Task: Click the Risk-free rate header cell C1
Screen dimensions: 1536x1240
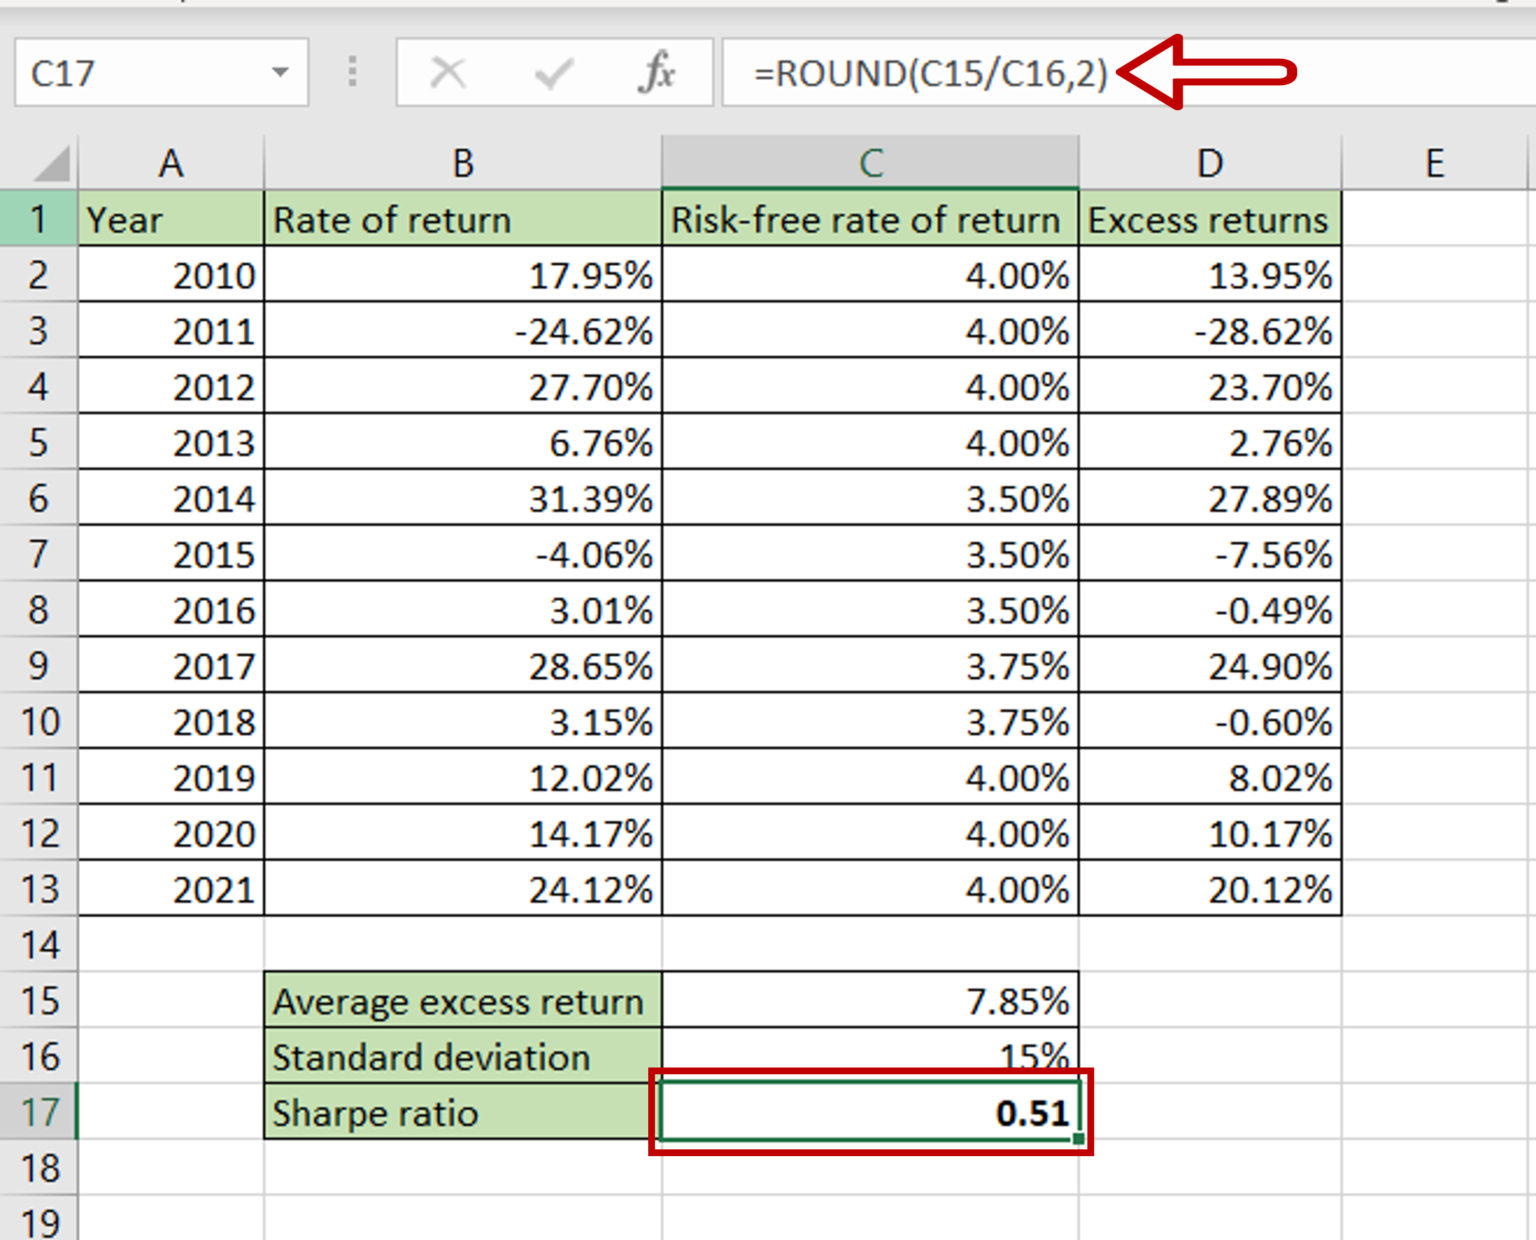Action: (x=870, y=220)
